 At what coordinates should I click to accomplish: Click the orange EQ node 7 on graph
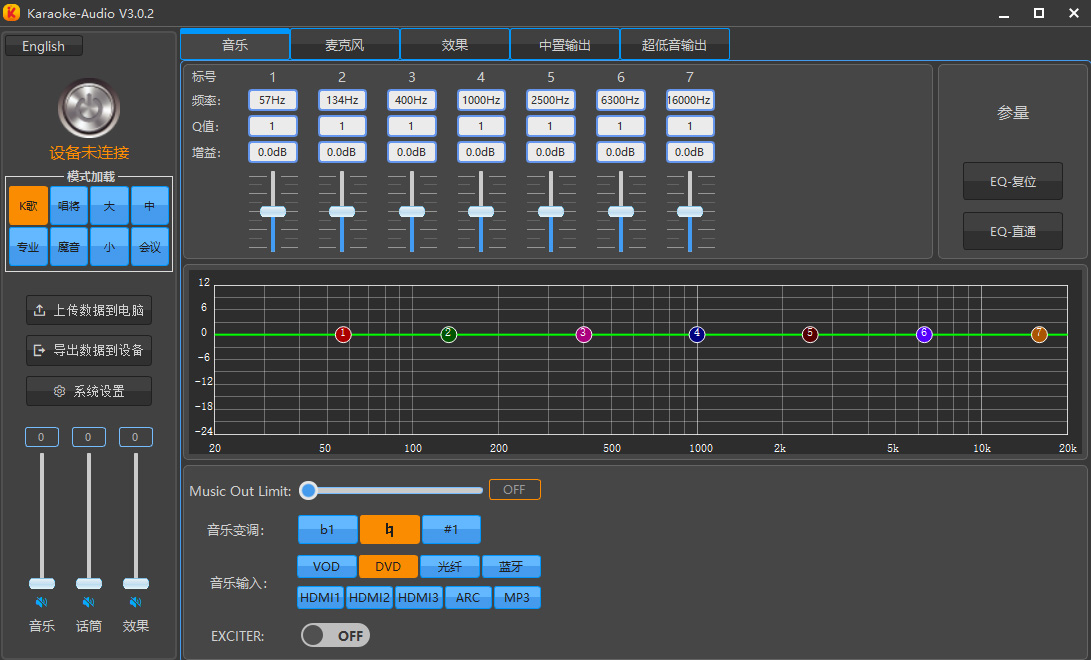tap(1039, 334)
